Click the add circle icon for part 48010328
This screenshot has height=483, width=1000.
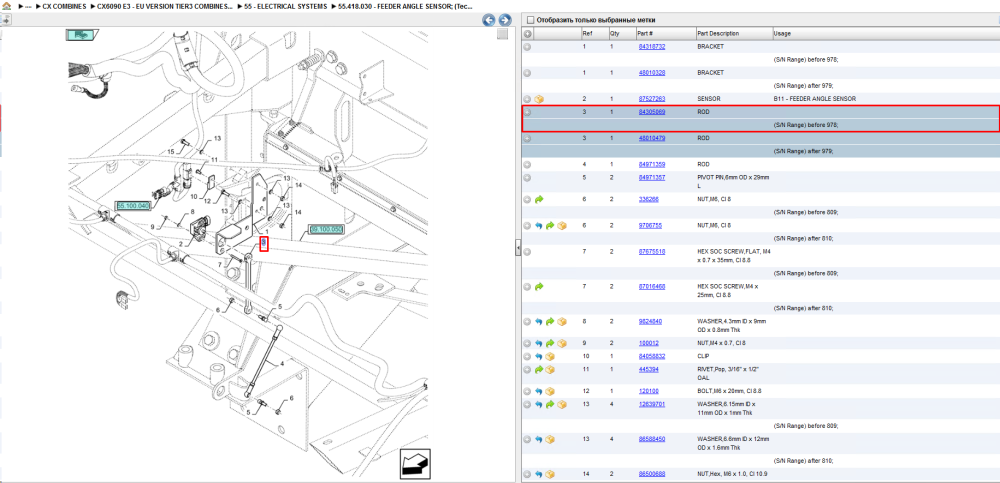click(527, 73)
